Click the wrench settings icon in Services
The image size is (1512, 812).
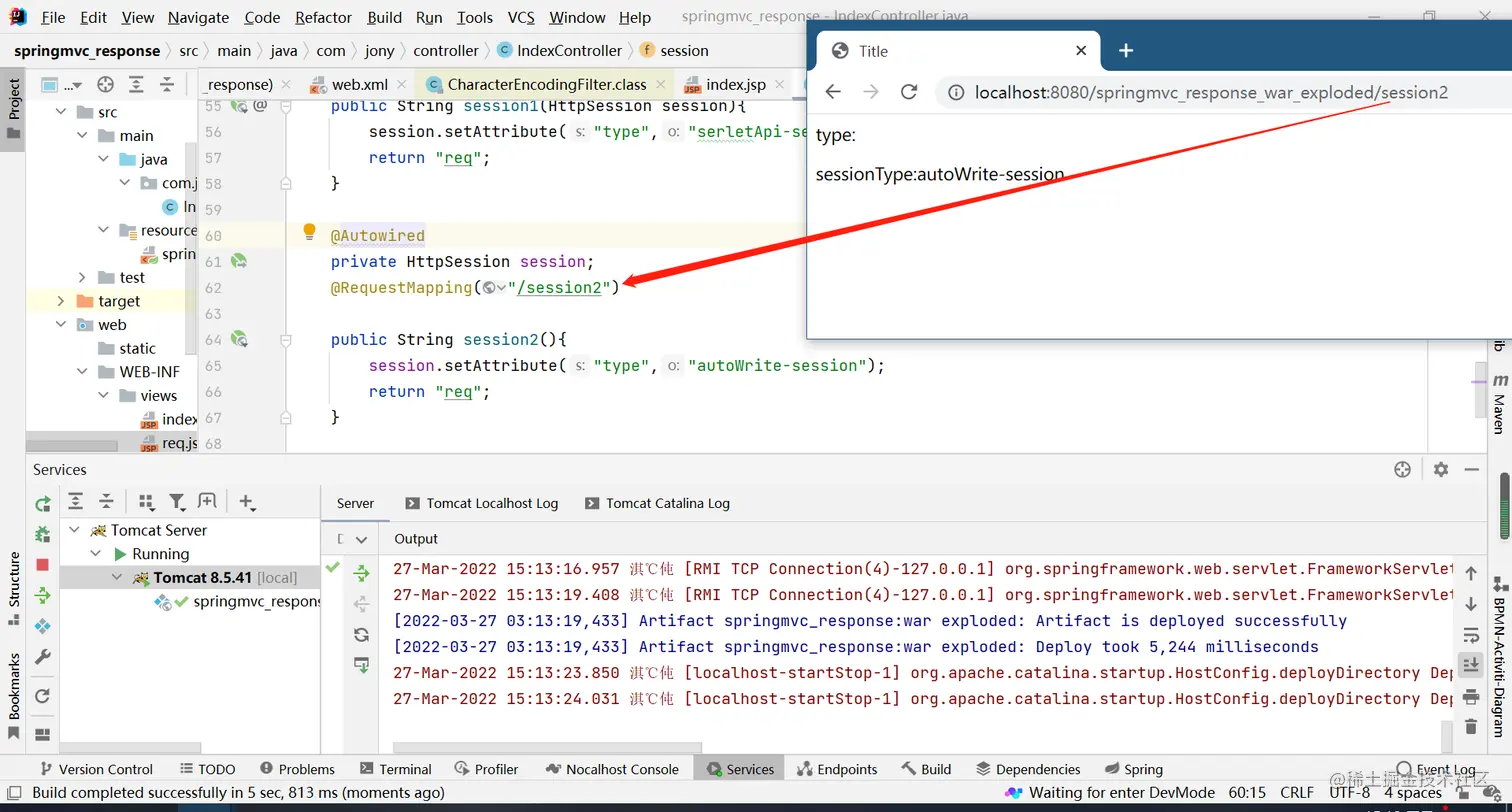(42, 657)
